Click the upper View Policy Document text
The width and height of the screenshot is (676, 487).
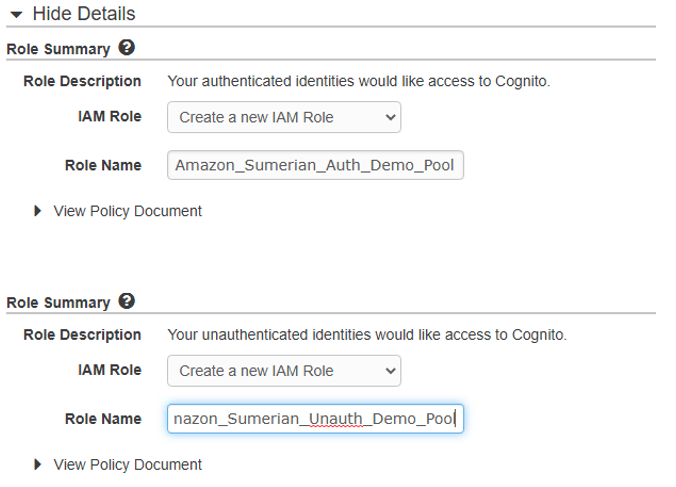tap(127, 211)
